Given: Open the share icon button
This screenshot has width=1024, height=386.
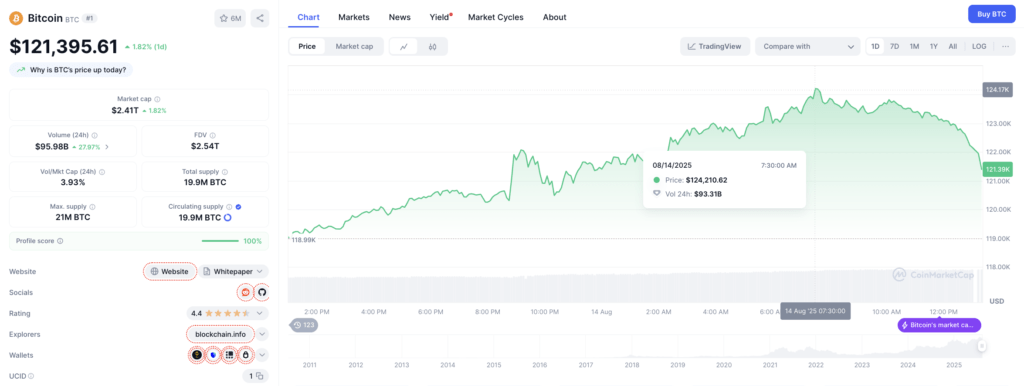Looking at the screenshot, I should (x=259, y=18).
